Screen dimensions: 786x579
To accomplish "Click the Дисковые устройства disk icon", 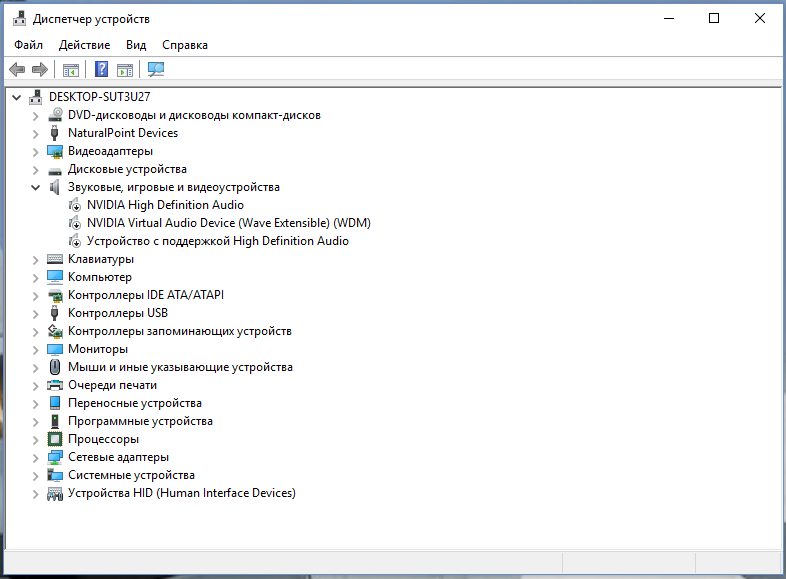I will click(x=55, y=171).
